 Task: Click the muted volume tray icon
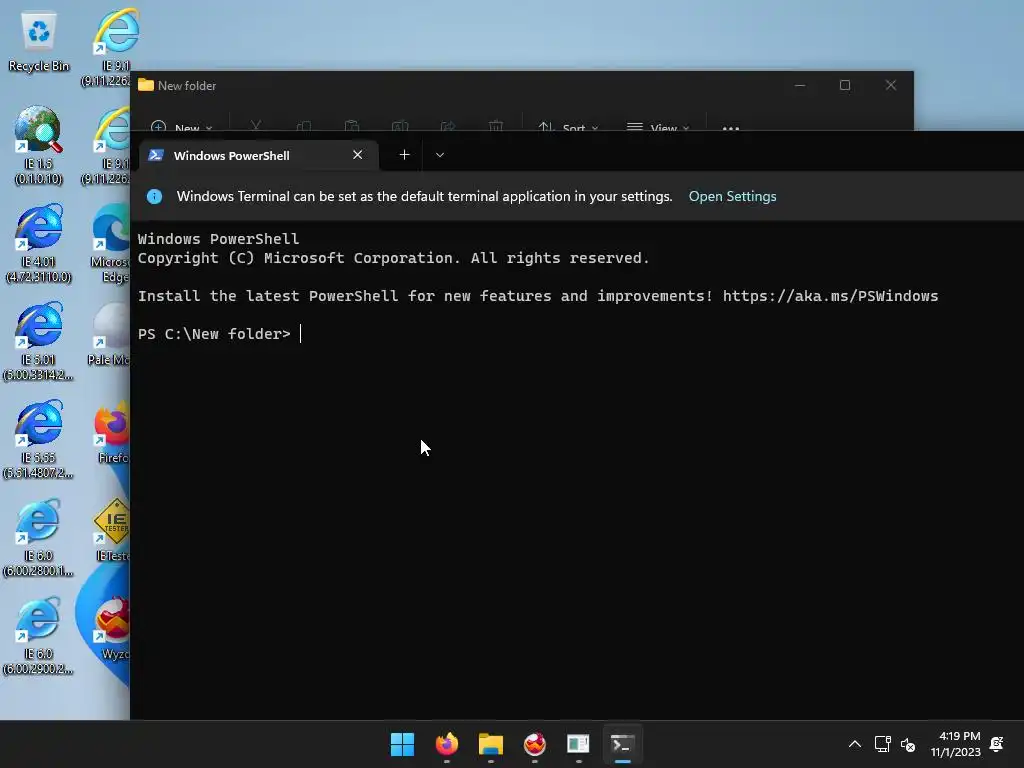[x=908, y=744]
